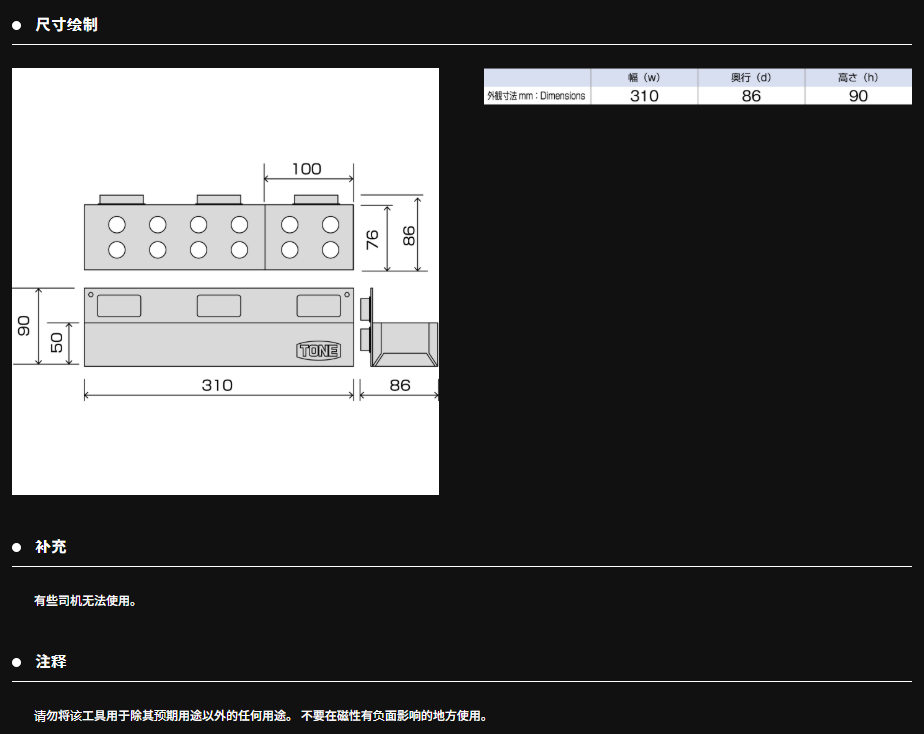Click the caution text under 注释

coord(260,716)
